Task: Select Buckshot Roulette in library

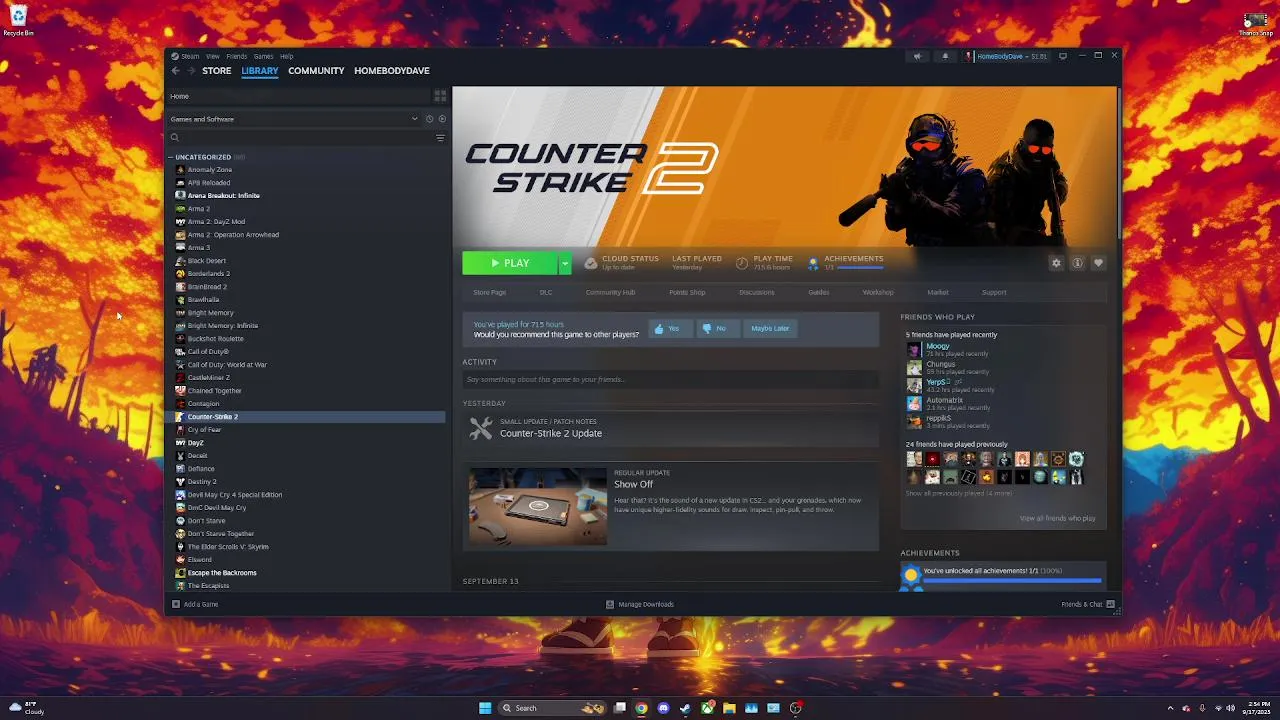Action: [x=215, y=339]
